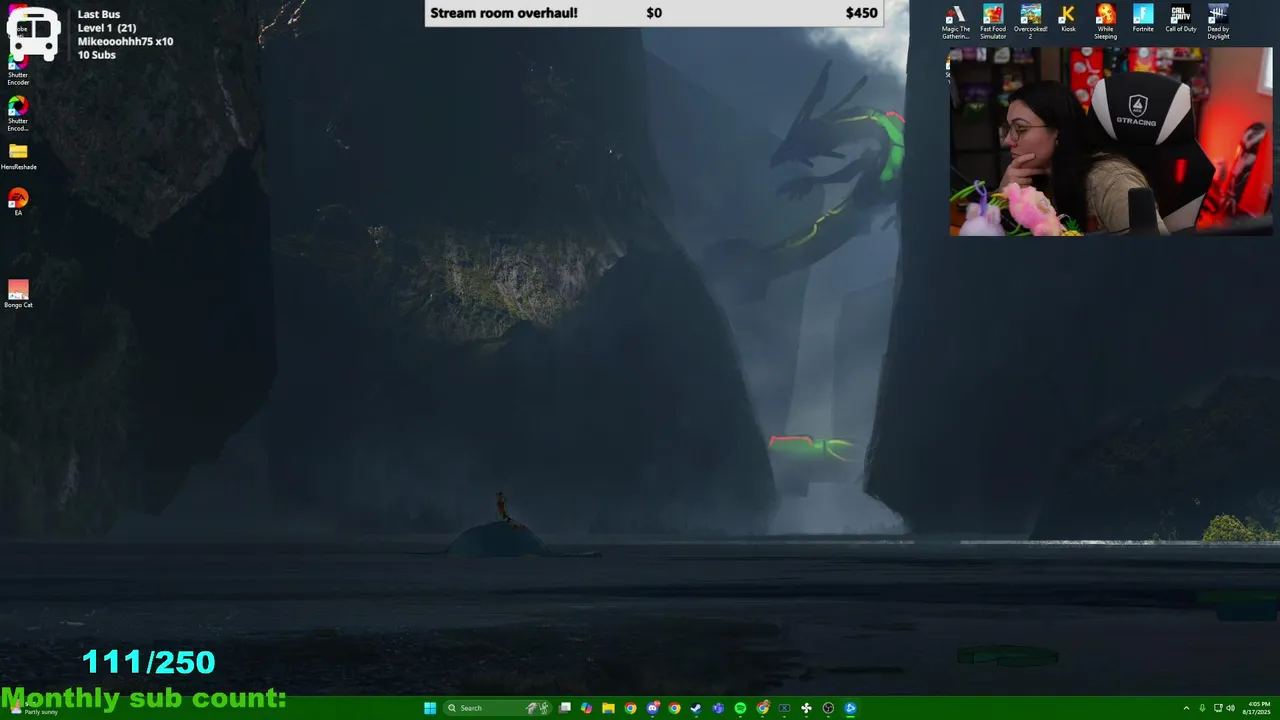Open Dead by Daylight desktop shortcut
The height and width of the screenshot is (720, 1280).
[1218, 21]
